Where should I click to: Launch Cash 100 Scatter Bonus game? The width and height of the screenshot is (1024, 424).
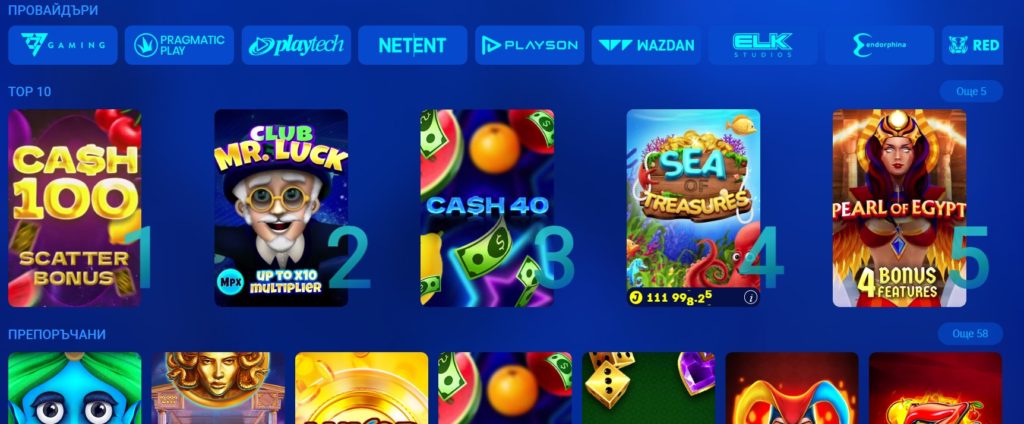pos(74,208)
